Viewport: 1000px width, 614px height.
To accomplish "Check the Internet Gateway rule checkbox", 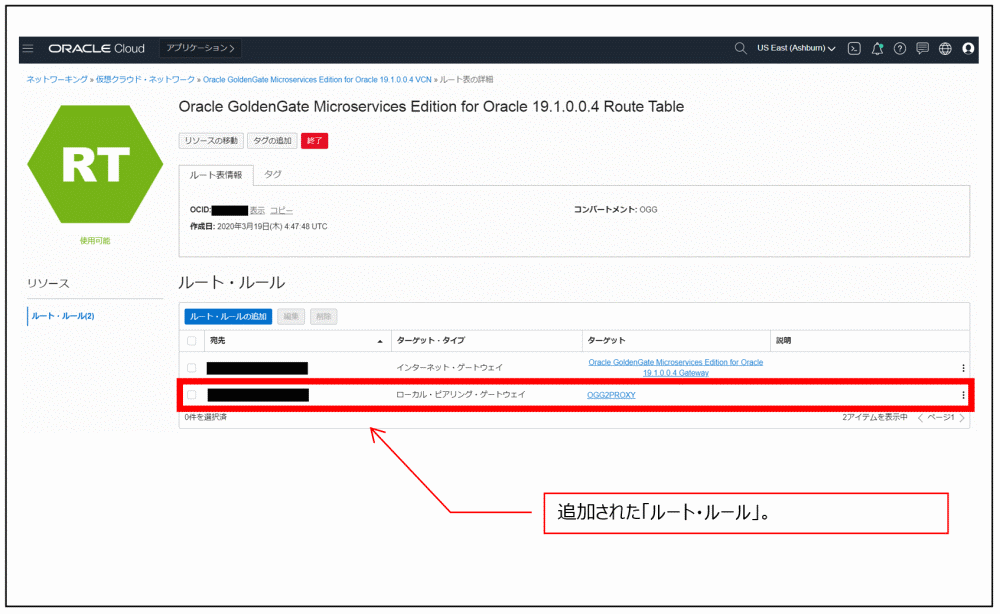I will coord(191,367).
